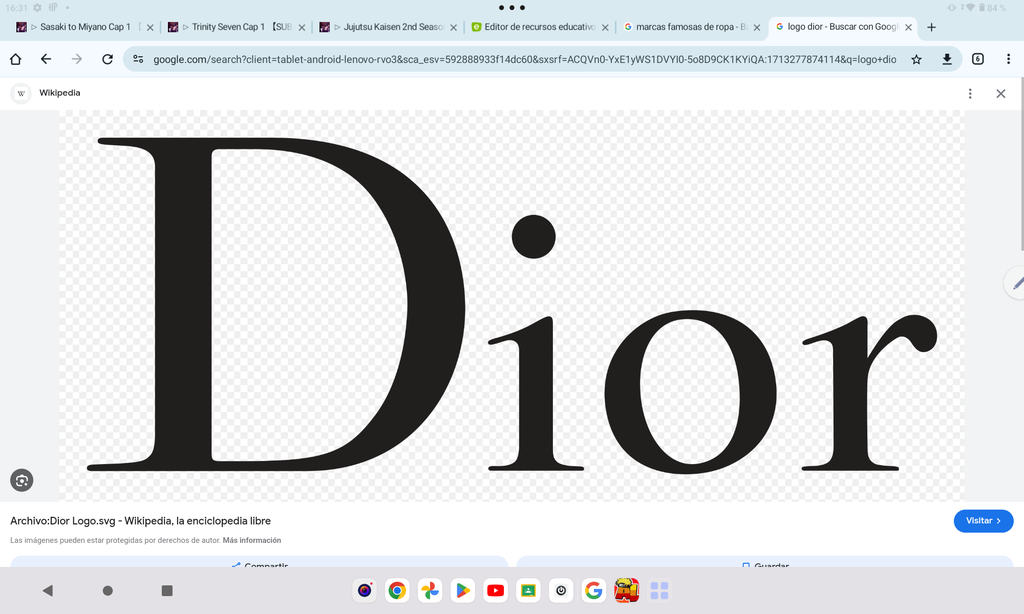Close the marcas famosas de ropa tab
The height and width of the screenshot is (614, 1024).
coord(756,27)
